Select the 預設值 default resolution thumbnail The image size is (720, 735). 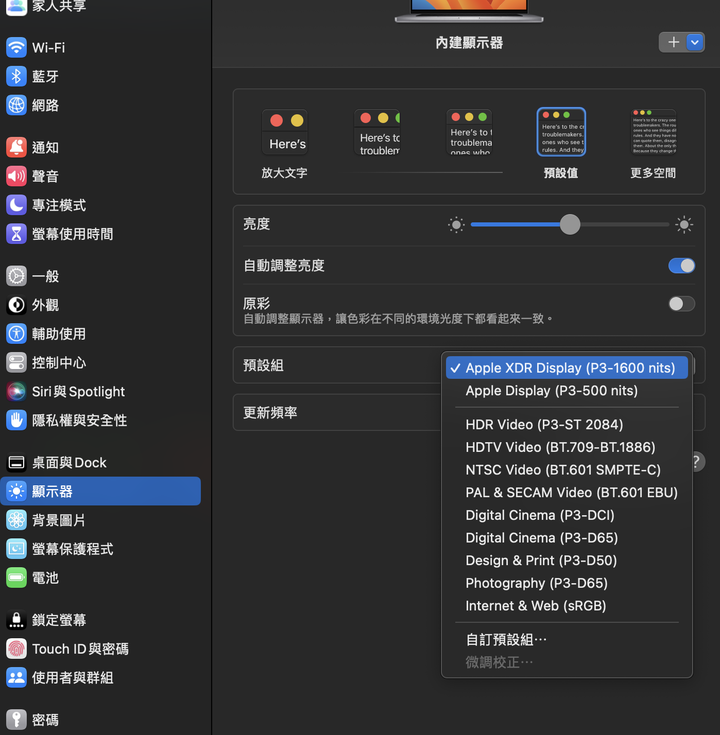coord(561,132)
